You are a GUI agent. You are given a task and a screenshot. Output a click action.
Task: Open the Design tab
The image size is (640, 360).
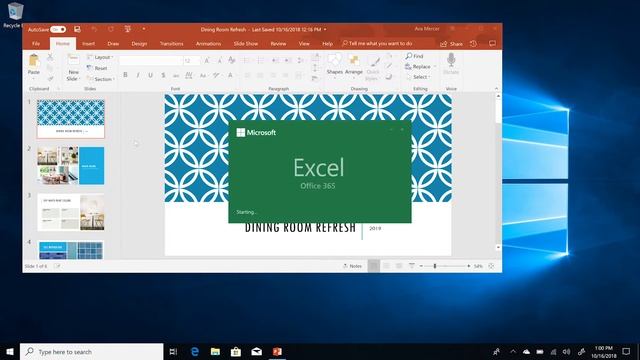[x=139, y=44]
